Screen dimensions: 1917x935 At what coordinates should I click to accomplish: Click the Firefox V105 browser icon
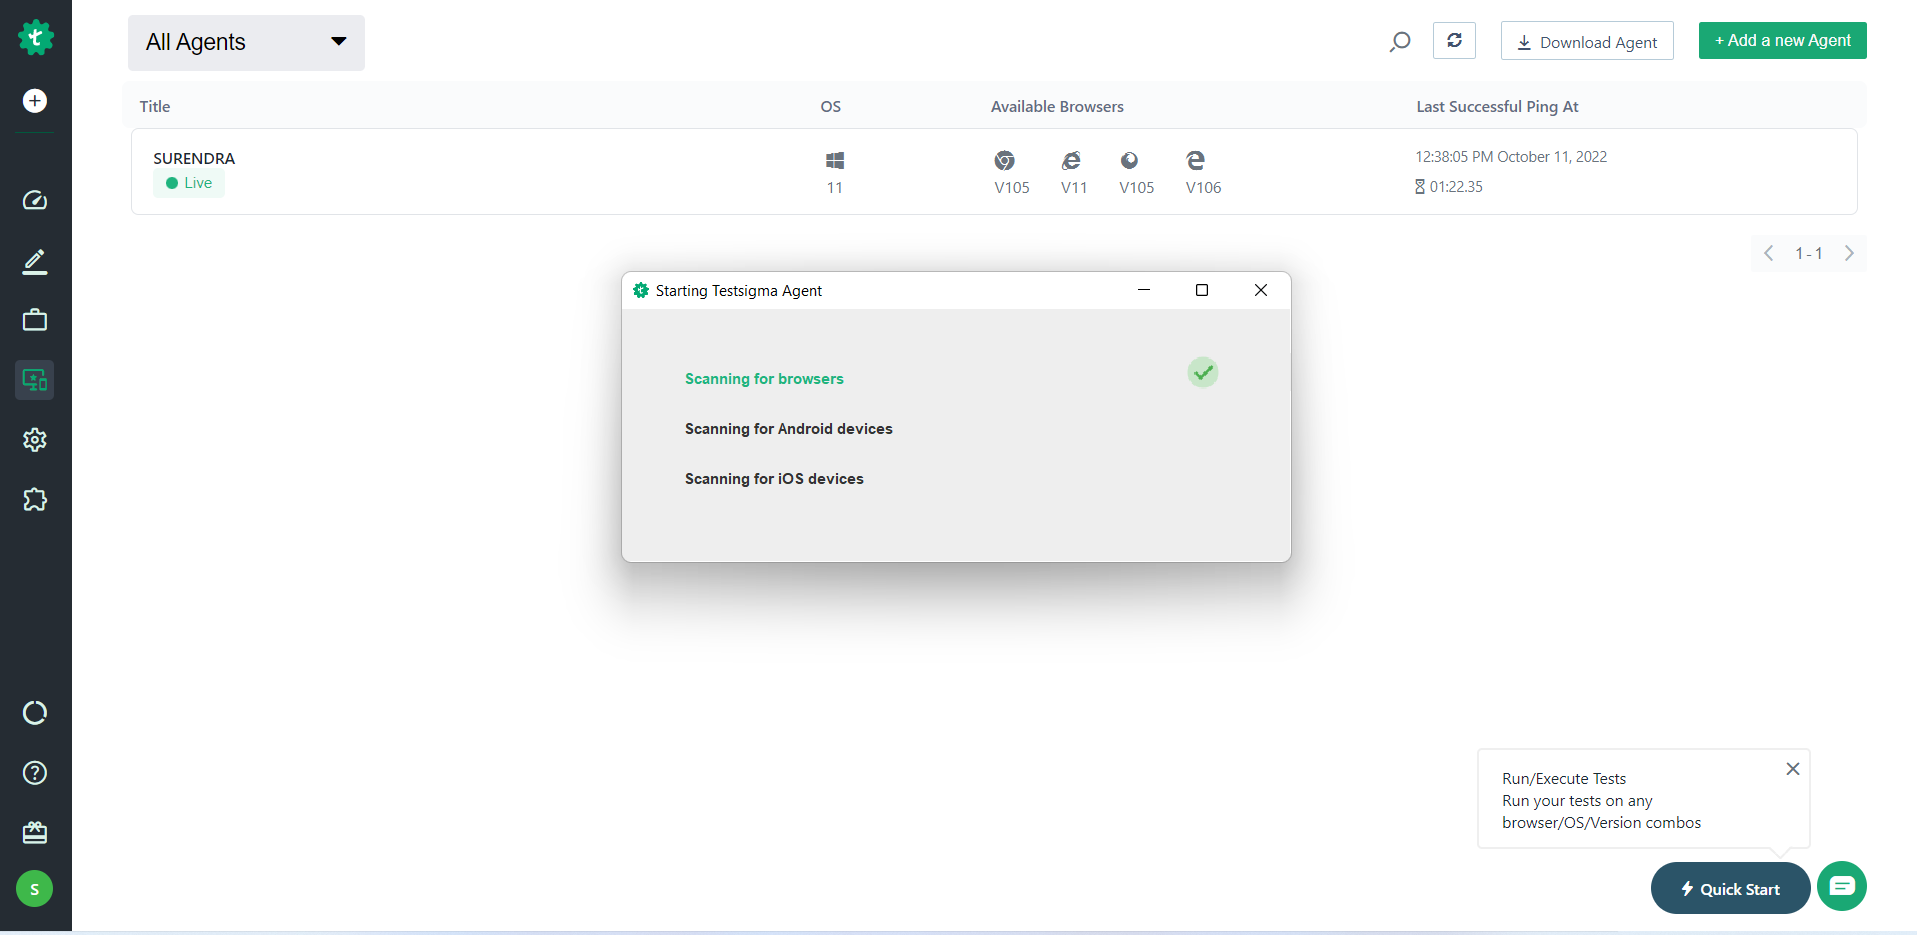click(1129, 160)
